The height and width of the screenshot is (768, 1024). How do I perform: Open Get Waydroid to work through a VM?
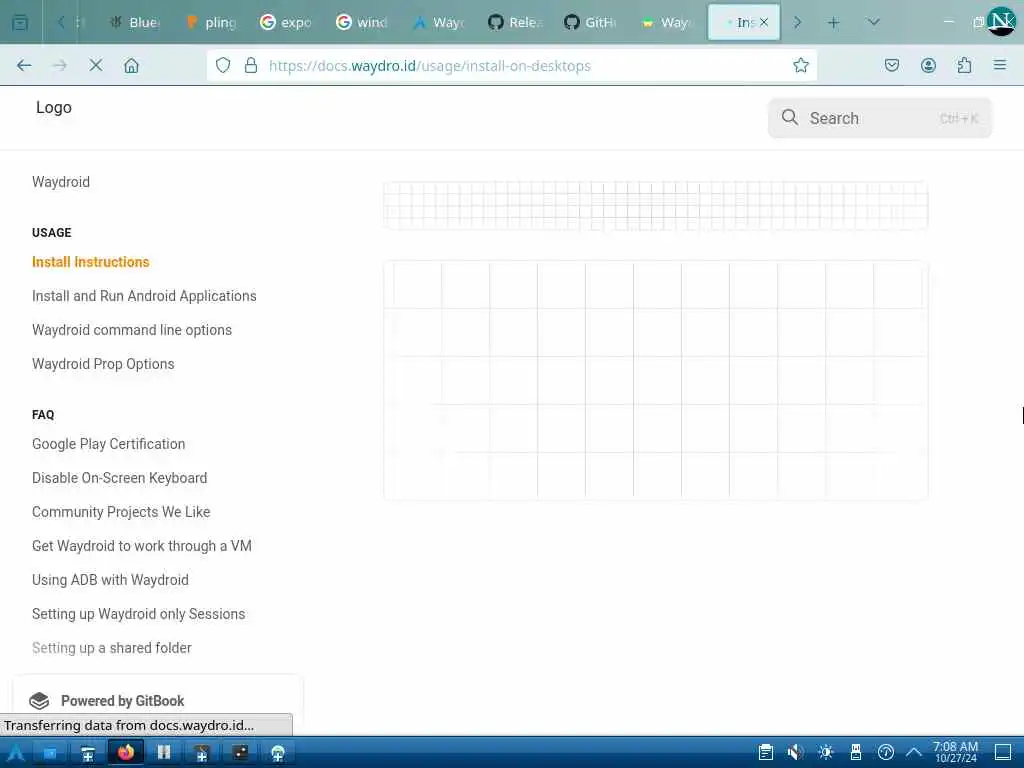[142, 546]
